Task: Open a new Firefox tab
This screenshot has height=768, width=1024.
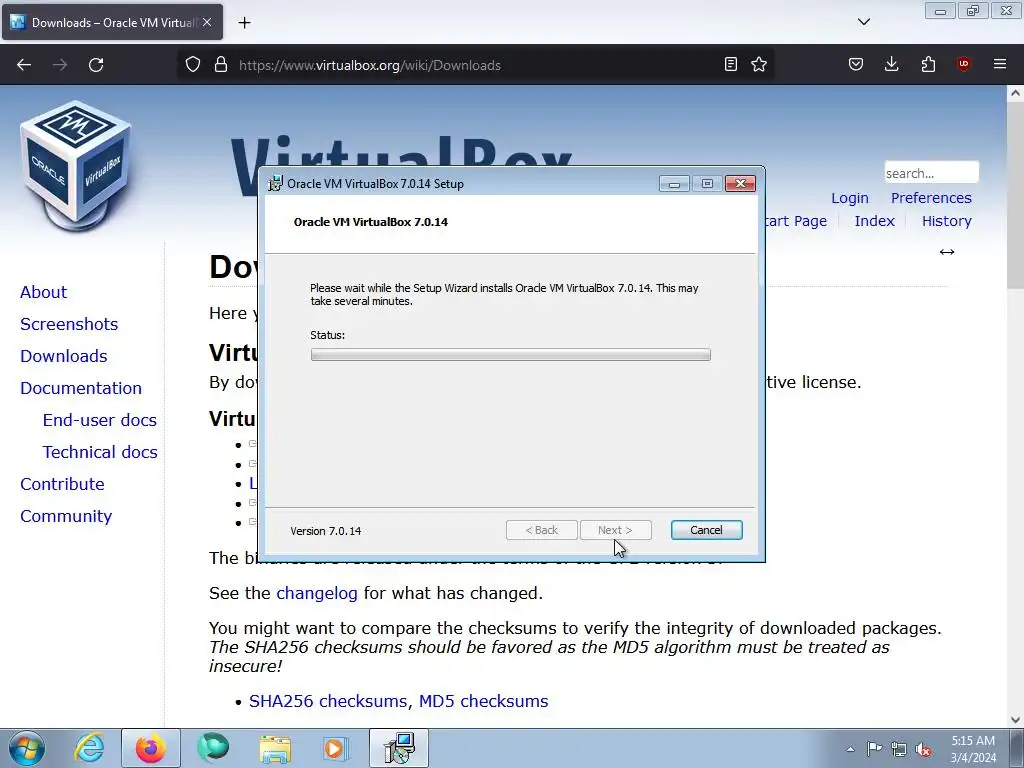Action: (244, 23)
